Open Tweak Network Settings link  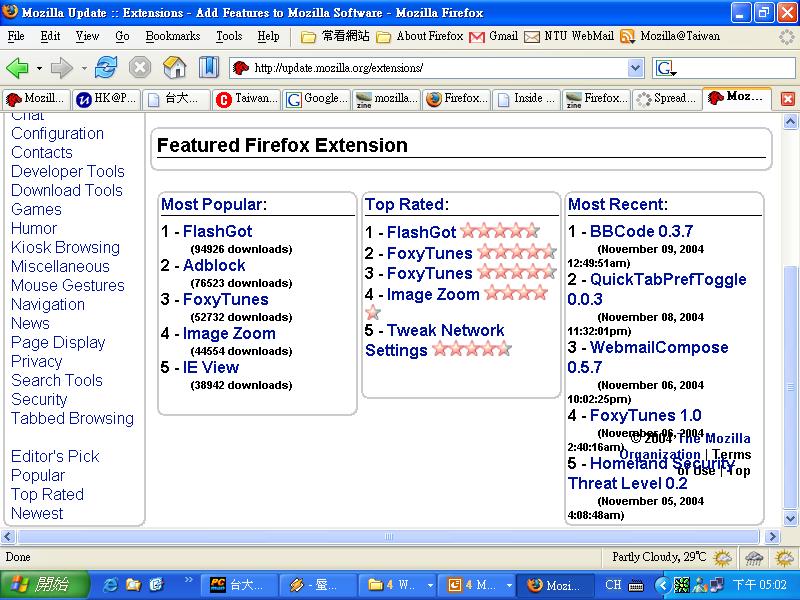(x=435, y=340)
